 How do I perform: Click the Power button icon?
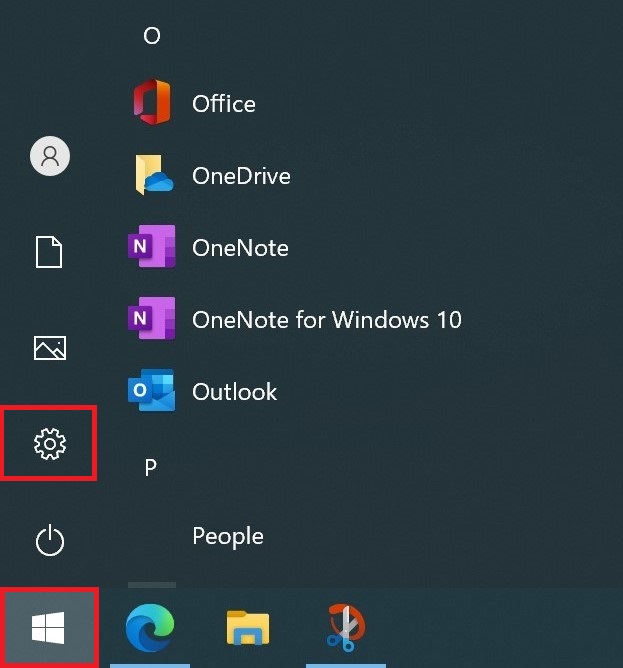tap(50, 540)
